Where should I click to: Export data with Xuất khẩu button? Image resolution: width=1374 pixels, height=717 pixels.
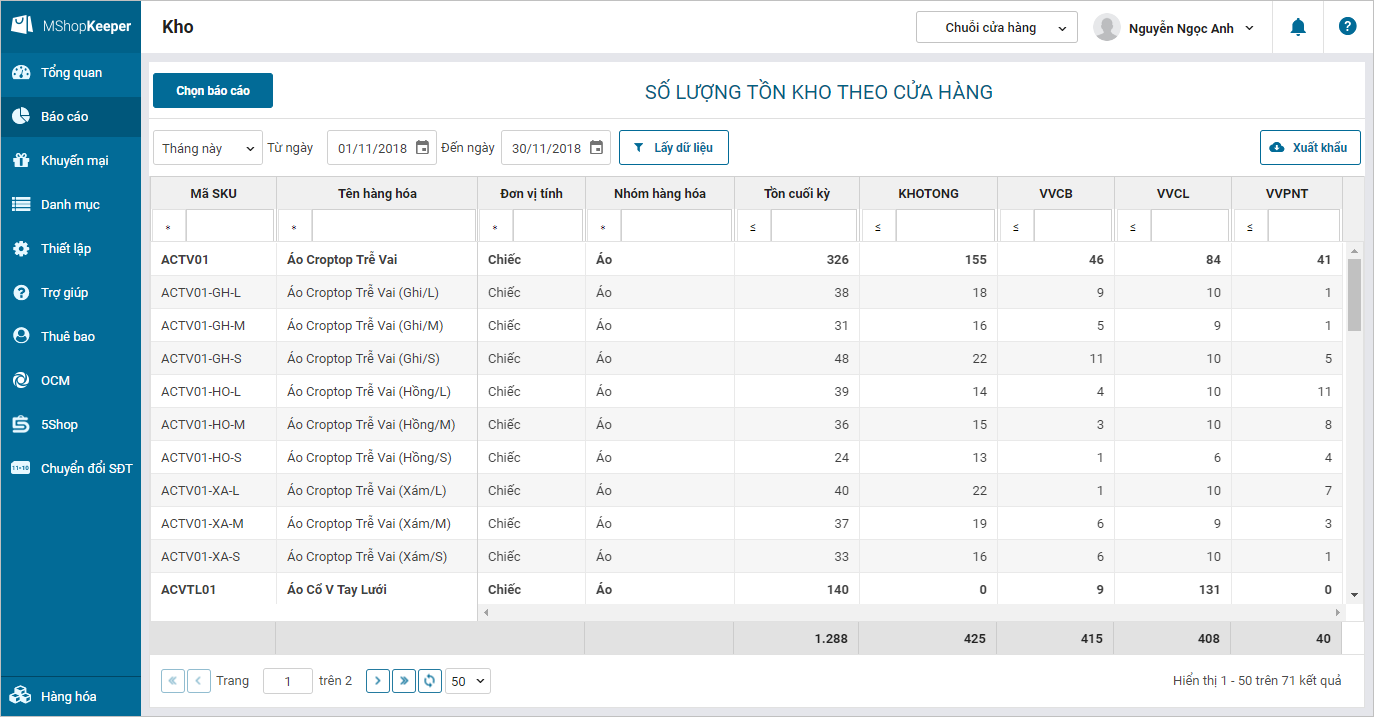coord(1310,148)
